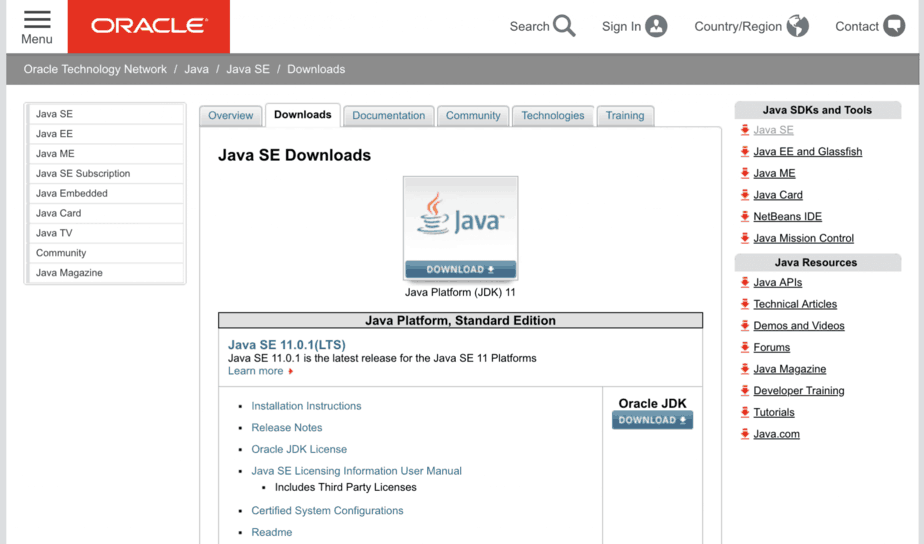Open Java ME link in SDKs list
The width and height of the screenshot is (924, 544).
coord(774,173)
